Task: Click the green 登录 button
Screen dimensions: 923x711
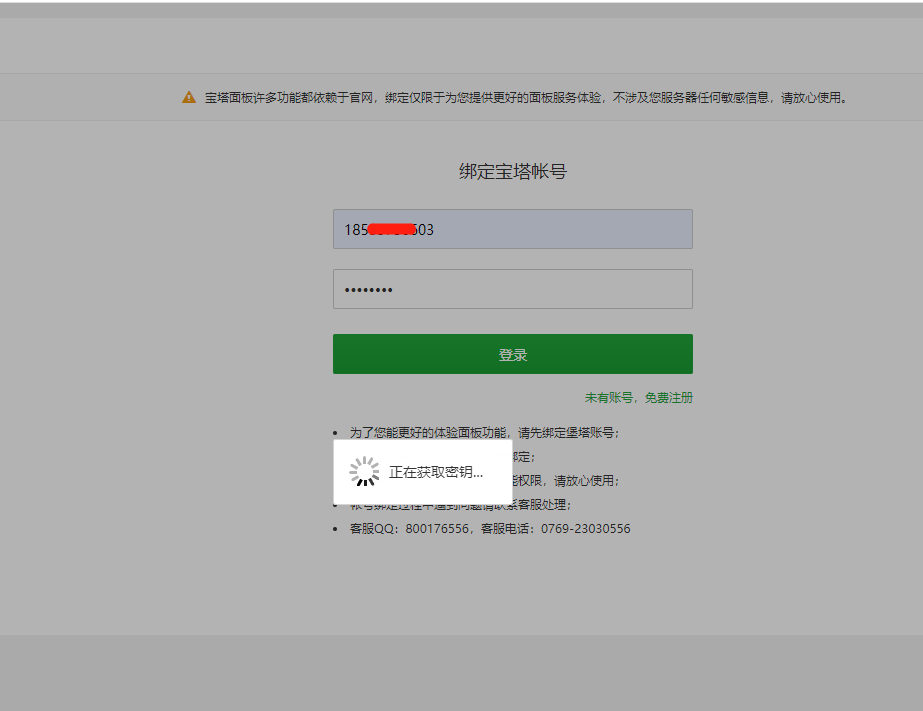Action: (513, 354)
